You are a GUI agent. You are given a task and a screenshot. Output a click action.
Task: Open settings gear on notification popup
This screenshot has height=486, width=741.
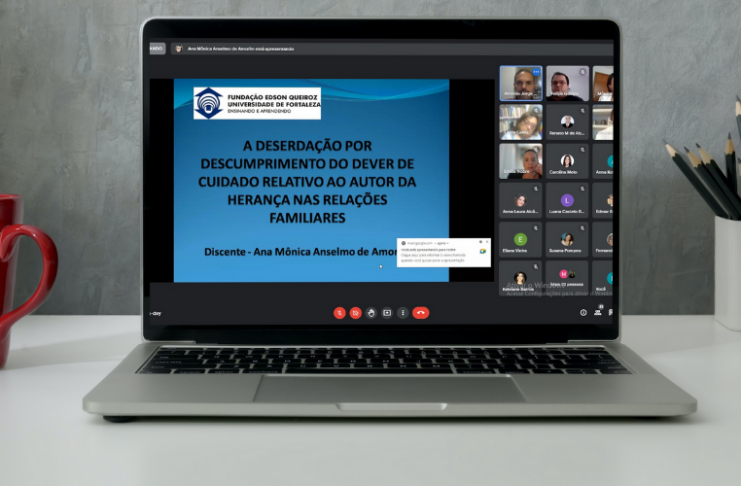(x=481, y=242)
